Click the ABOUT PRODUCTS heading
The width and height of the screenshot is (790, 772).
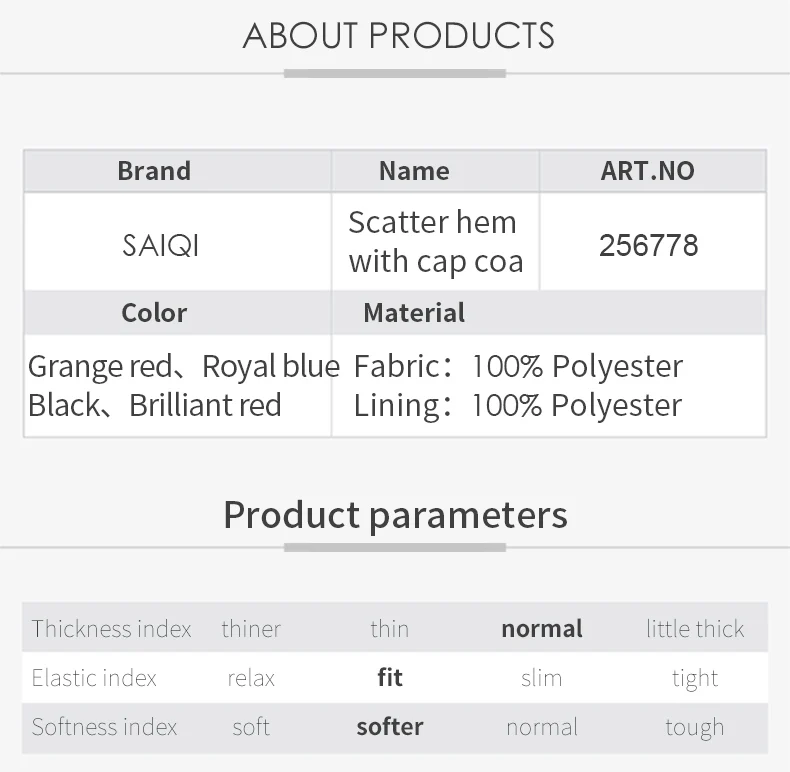[x=398, y=36]
